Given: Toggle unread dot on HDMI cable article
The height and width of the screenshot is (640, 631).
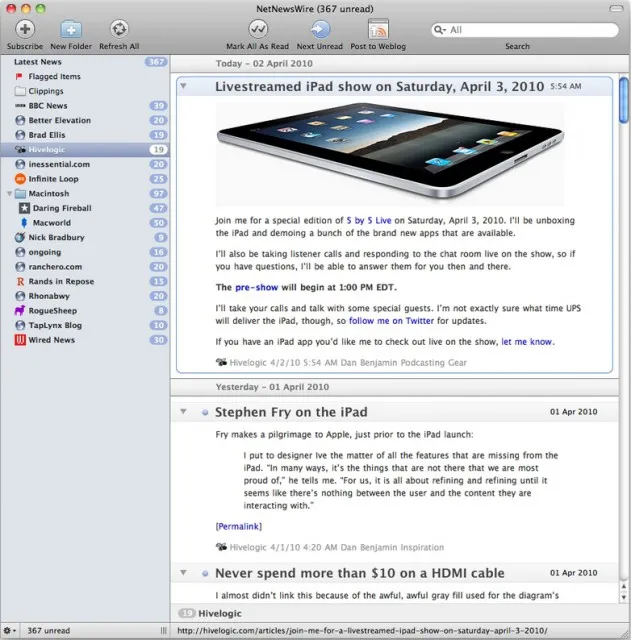Looking at the screenshot, I should pos(205,574).
